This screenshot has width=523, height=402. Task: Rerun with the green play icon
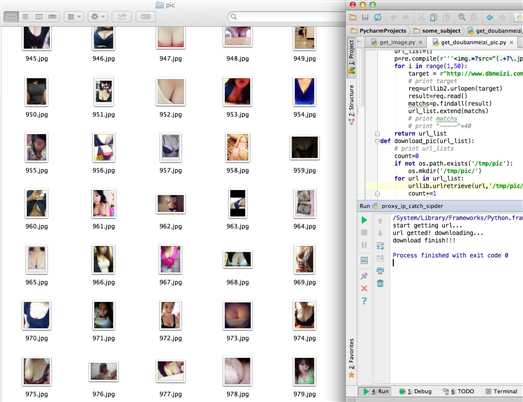click(364, 220)
